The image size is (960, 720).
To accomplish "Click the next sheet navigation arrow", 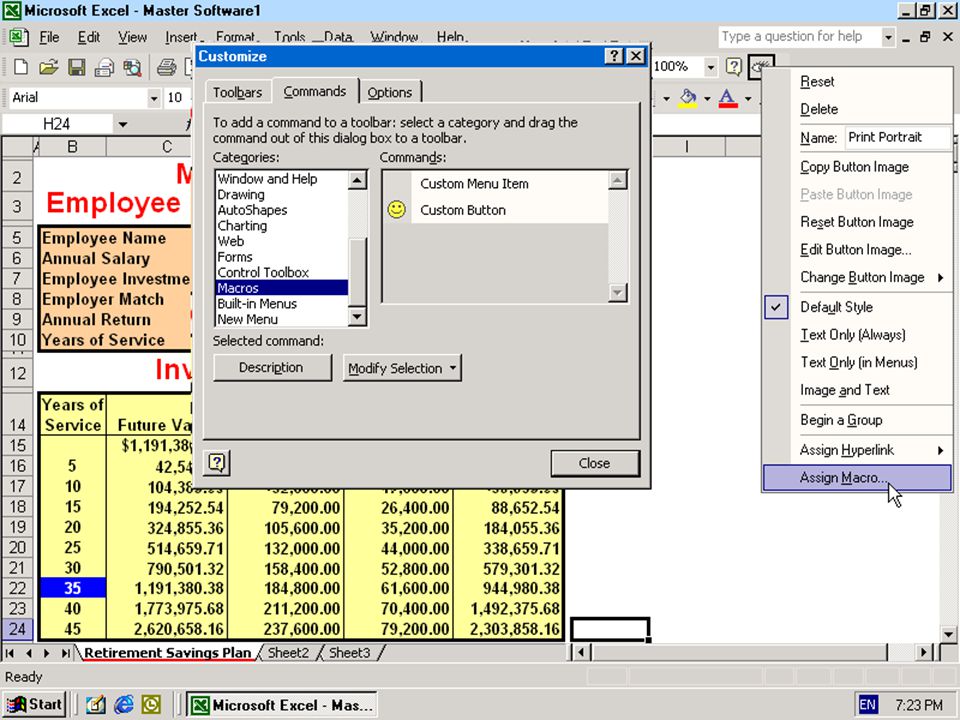I will point(47,653).
